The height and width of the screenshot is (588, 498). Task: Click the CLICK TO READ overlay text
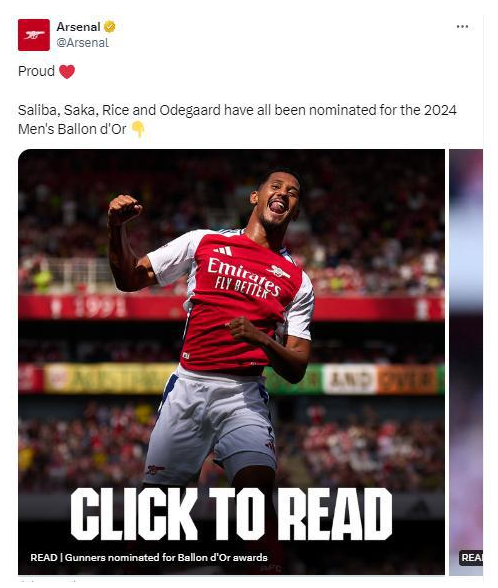[231, 514]
